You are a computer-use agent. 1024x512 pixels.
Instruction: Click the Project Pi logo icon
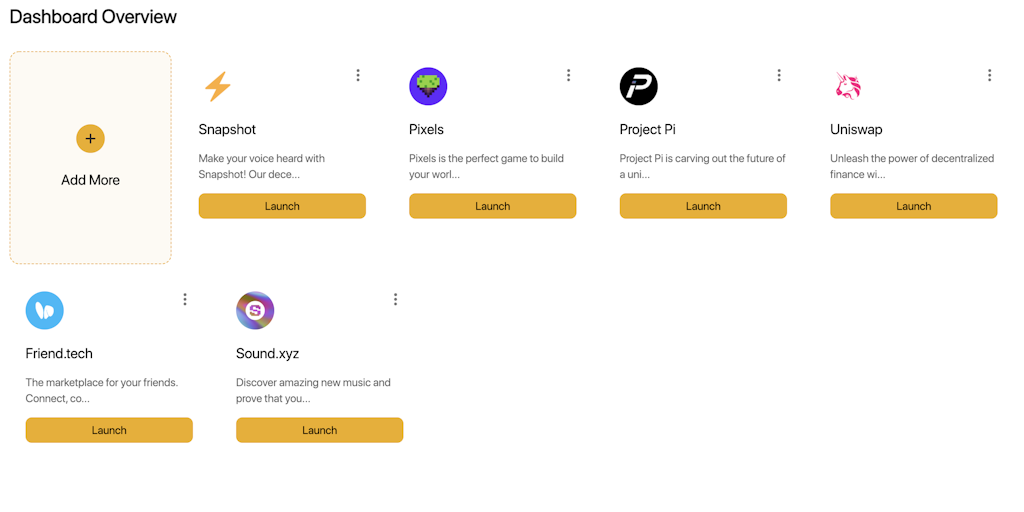(x=638, y=87)
